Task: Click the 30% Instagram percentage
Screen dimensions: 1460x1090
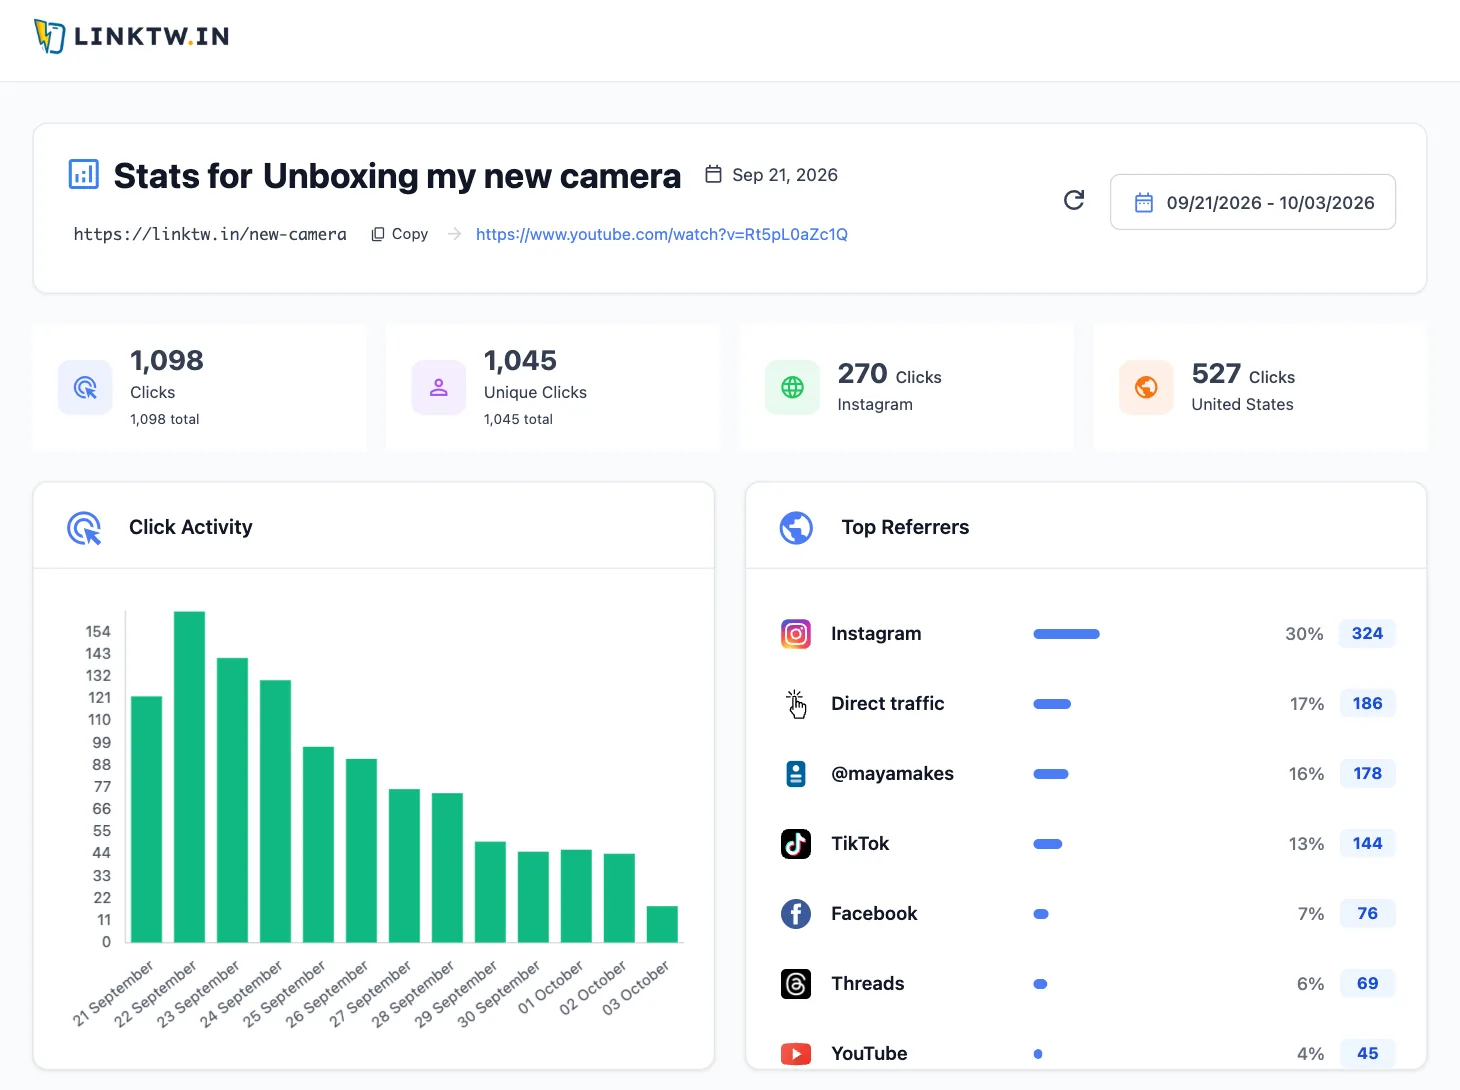Action: (x=1304, y=634)
